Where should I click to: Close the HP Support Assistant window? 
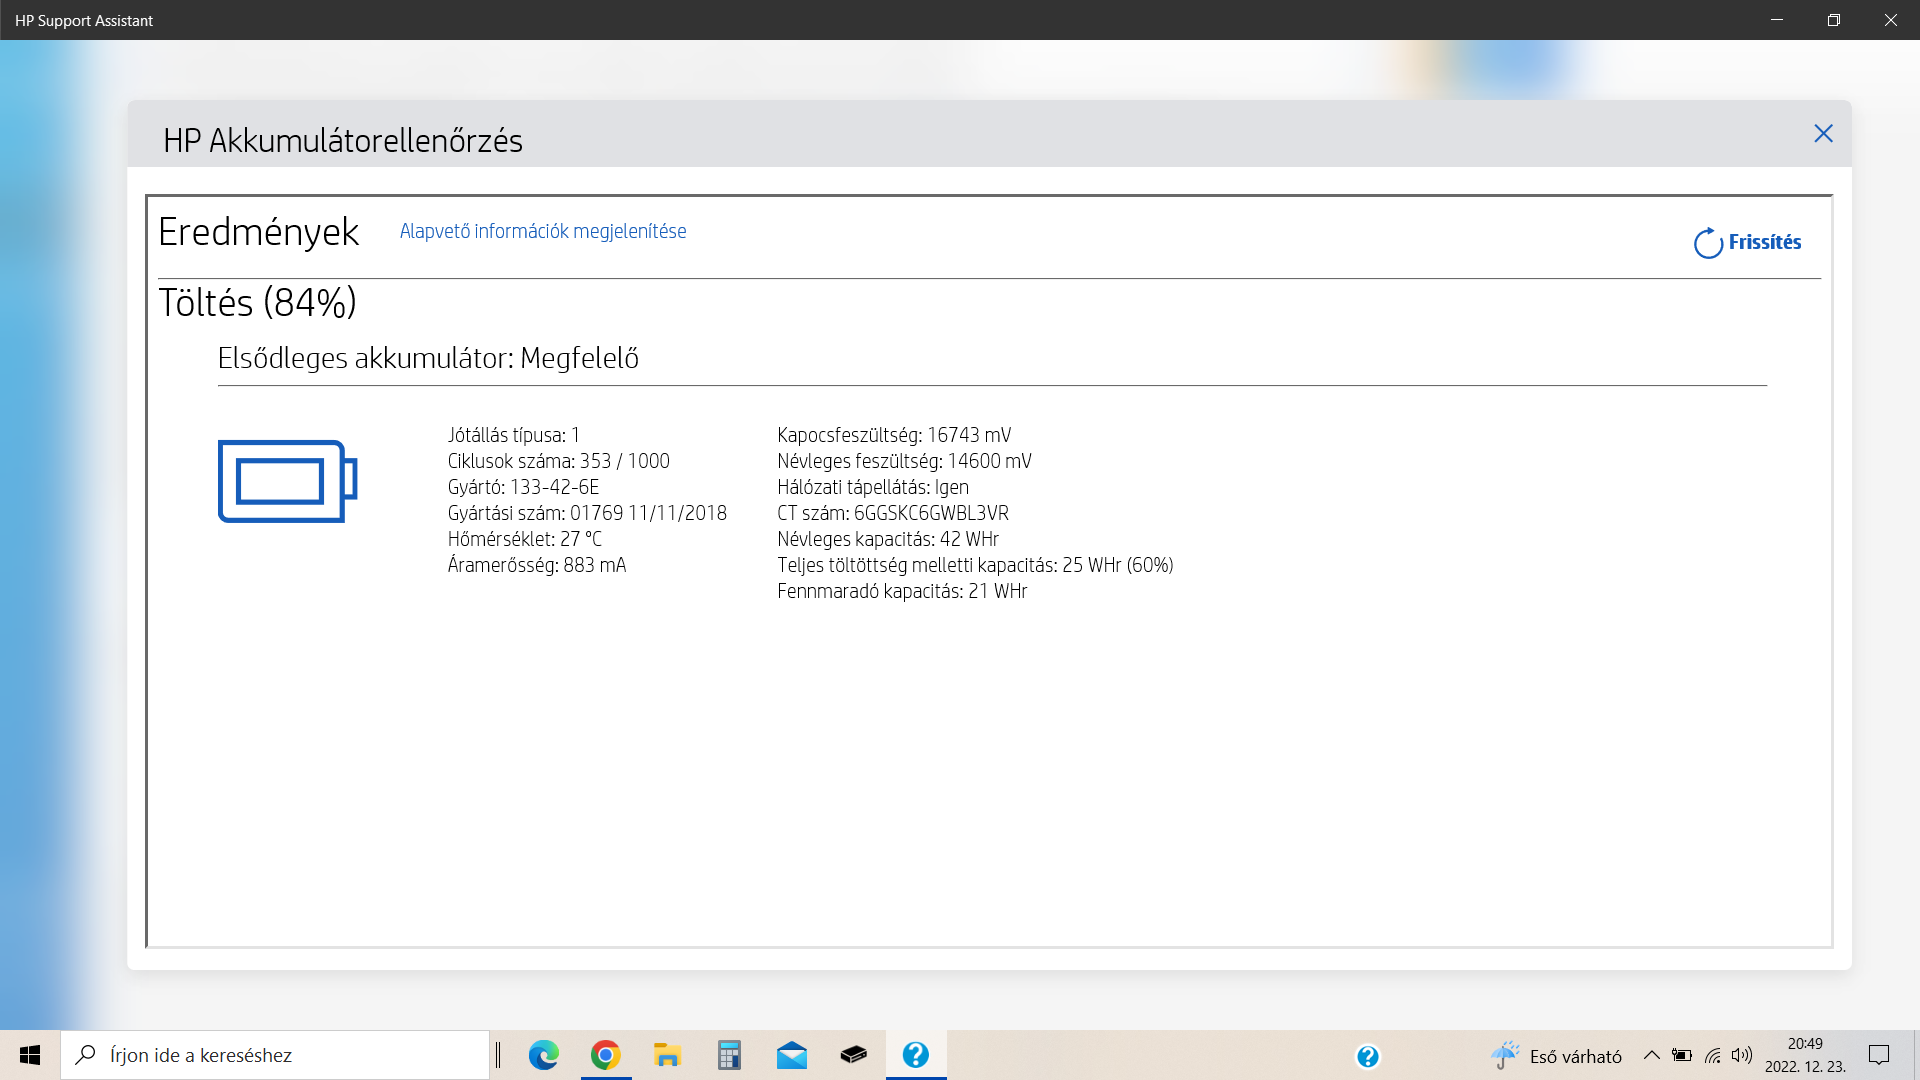[x=1891, y=20]
